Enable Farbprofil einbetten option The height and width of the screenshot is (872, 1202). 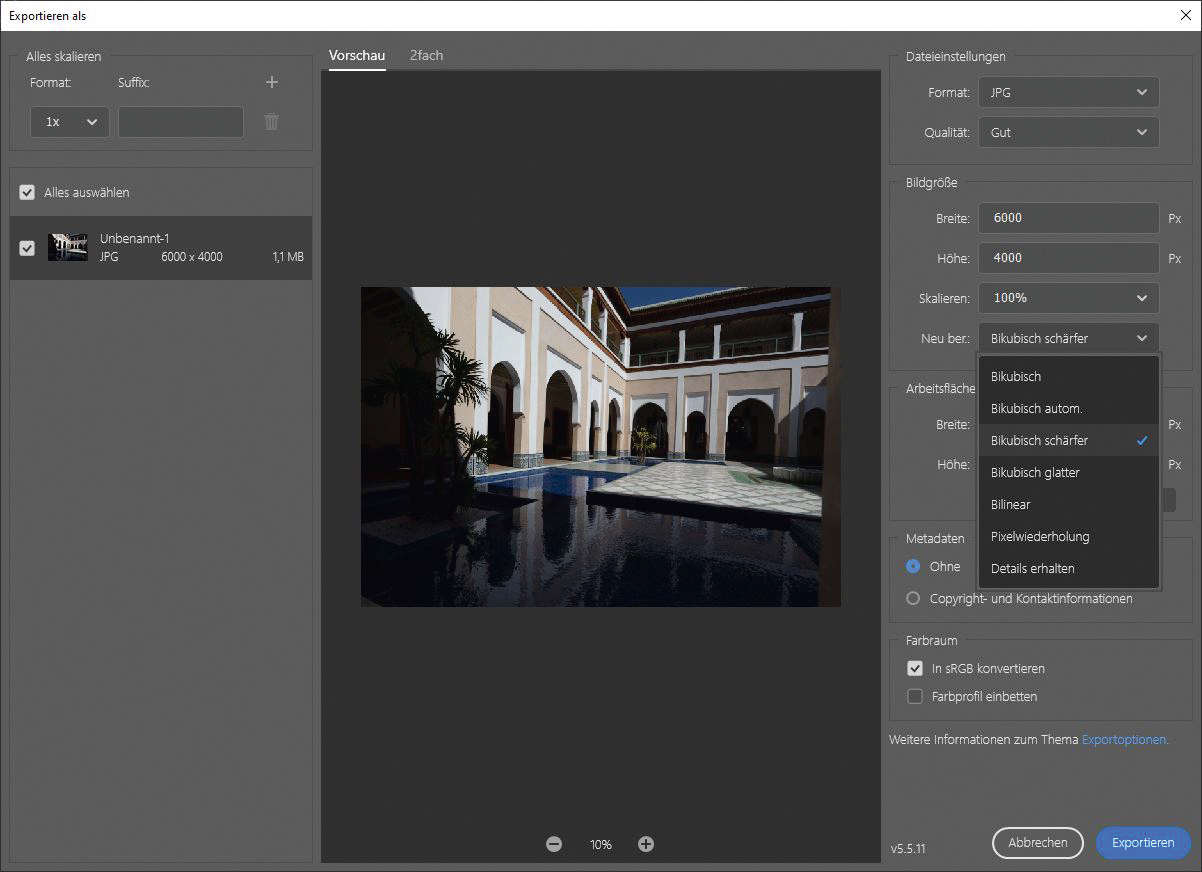pyautogui.click(x=914, y=696)
